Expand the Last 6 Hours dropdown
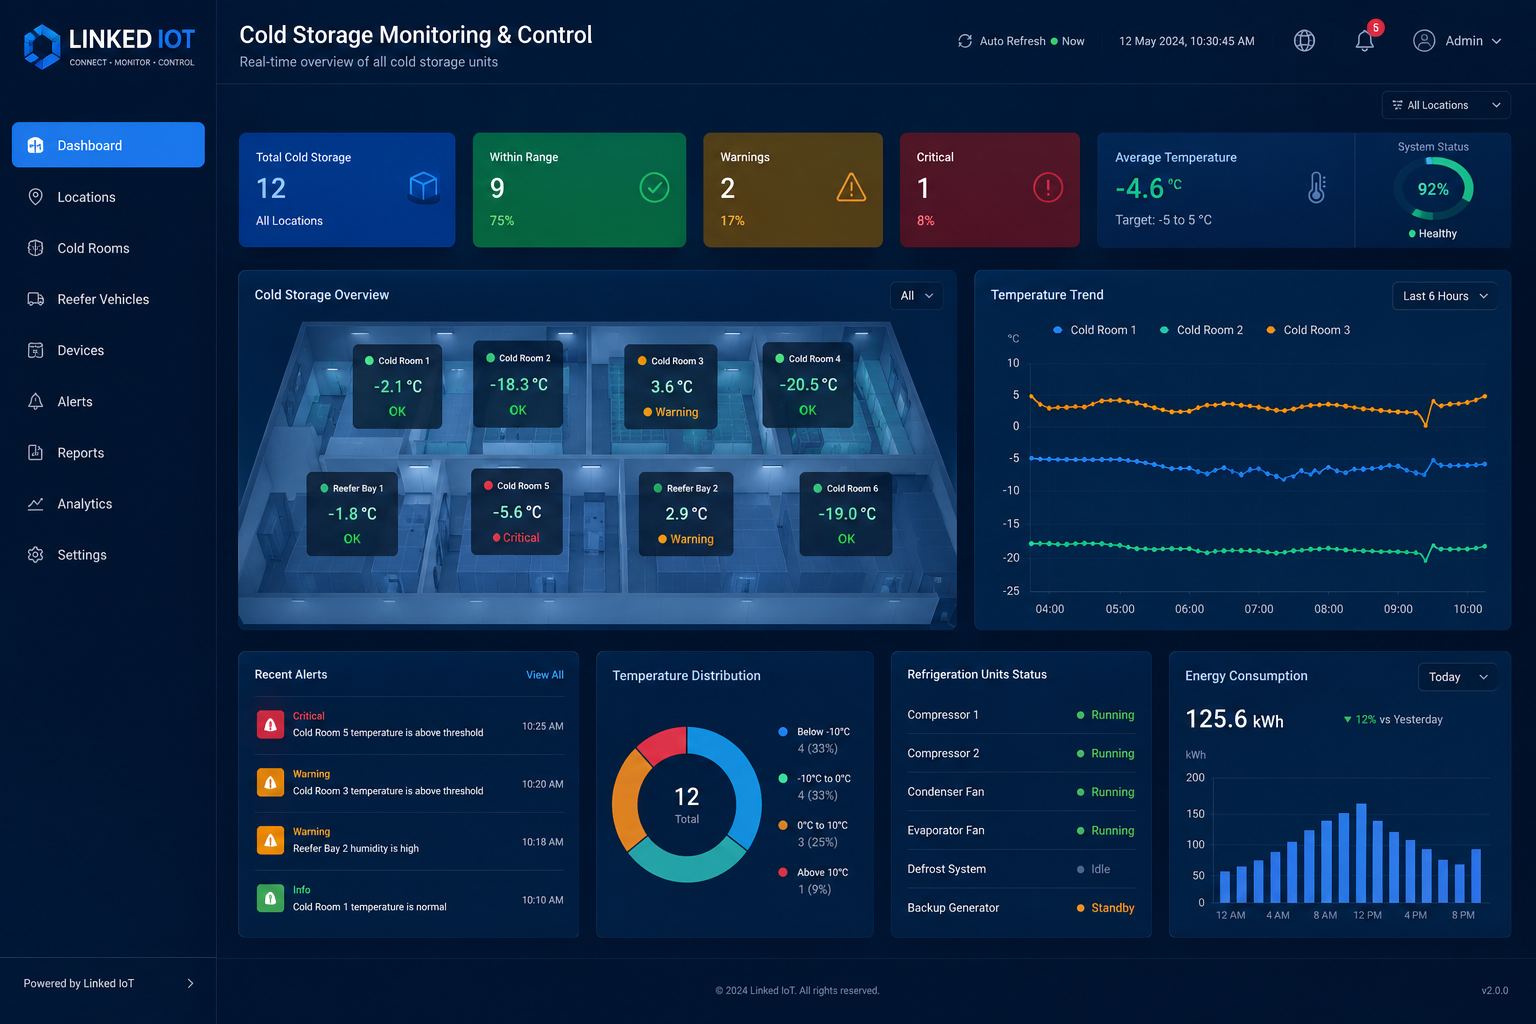1536x1024 pixels. [x=1444, y=296]
